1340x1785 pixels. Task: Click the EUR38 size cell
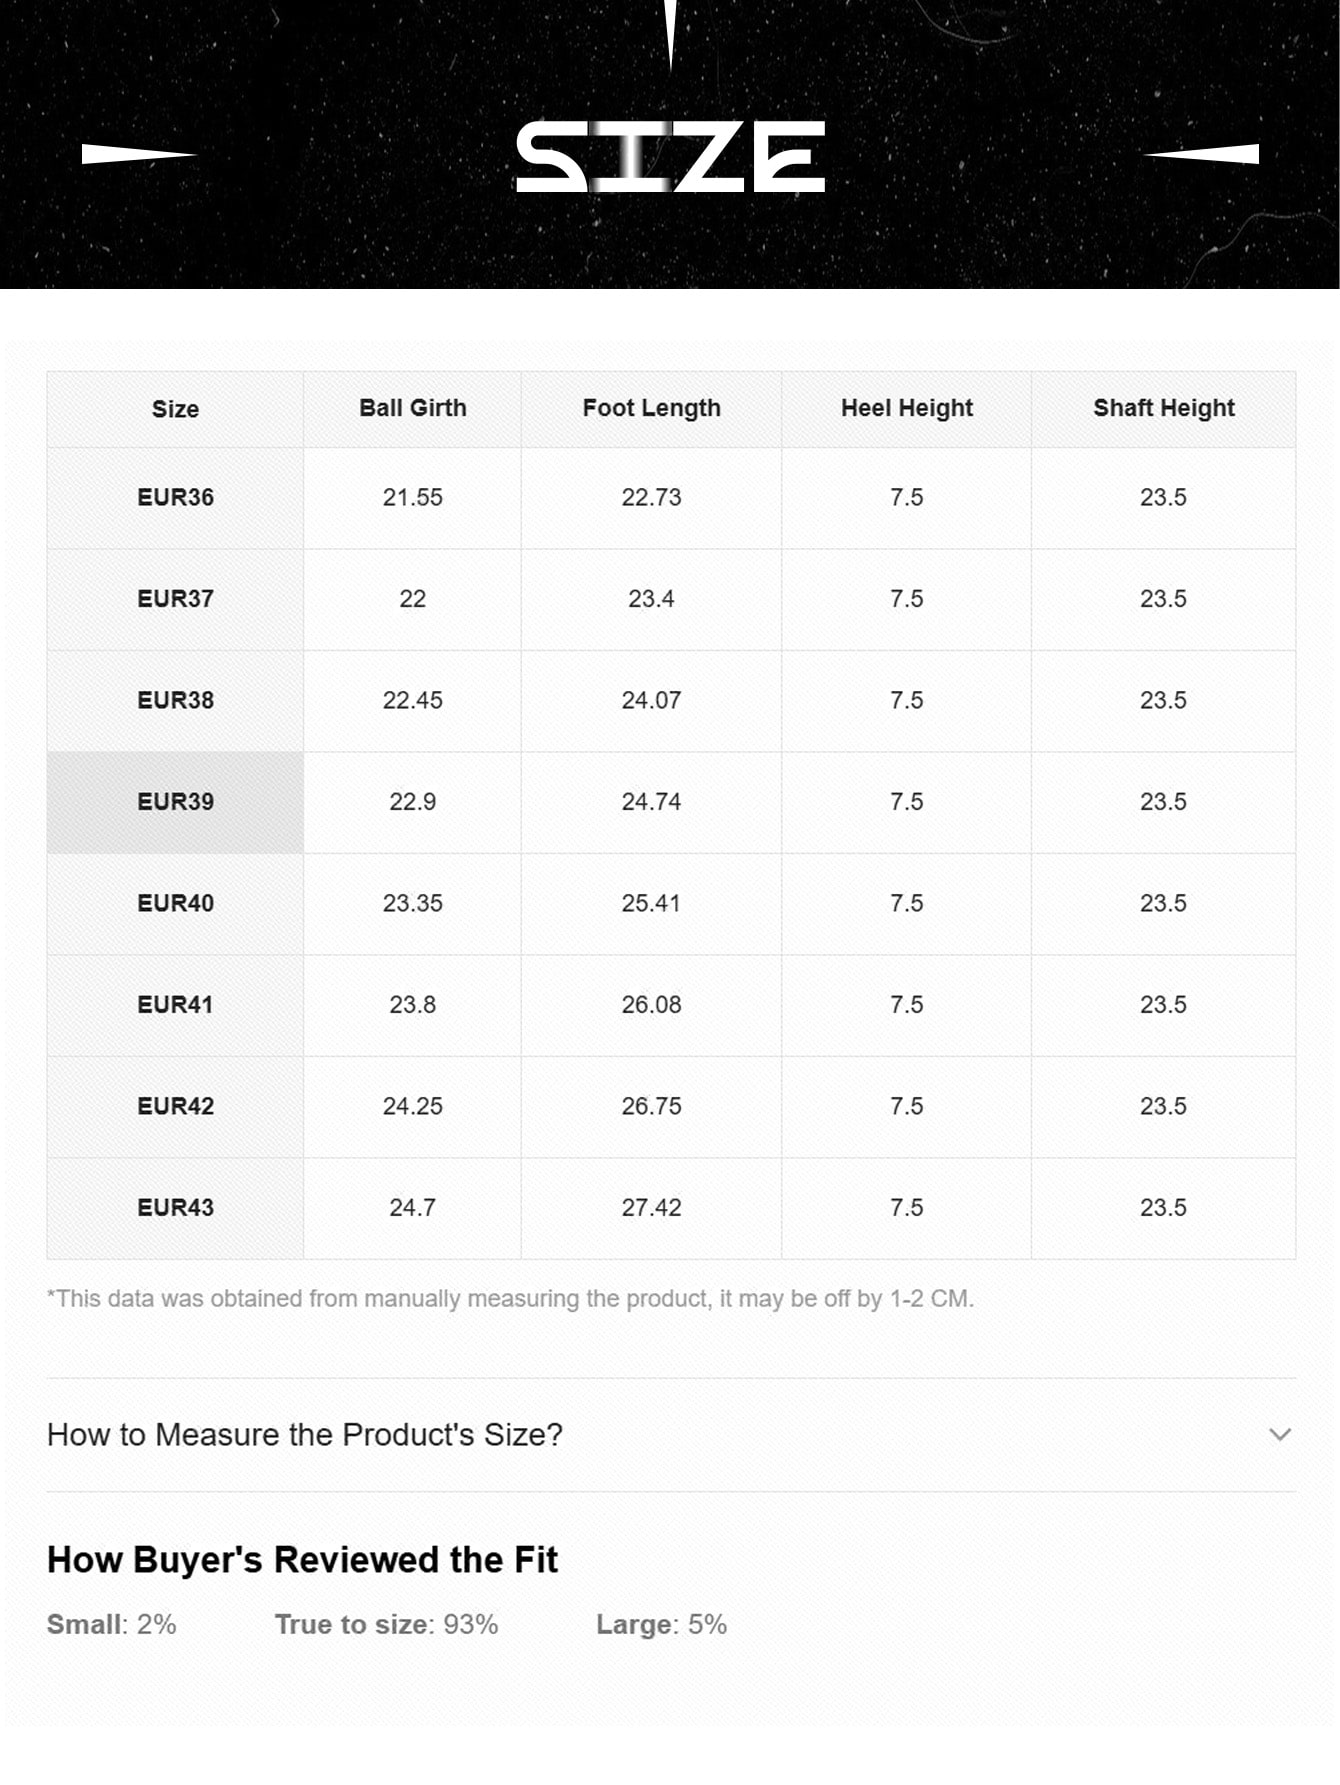(x=175, y=700)
